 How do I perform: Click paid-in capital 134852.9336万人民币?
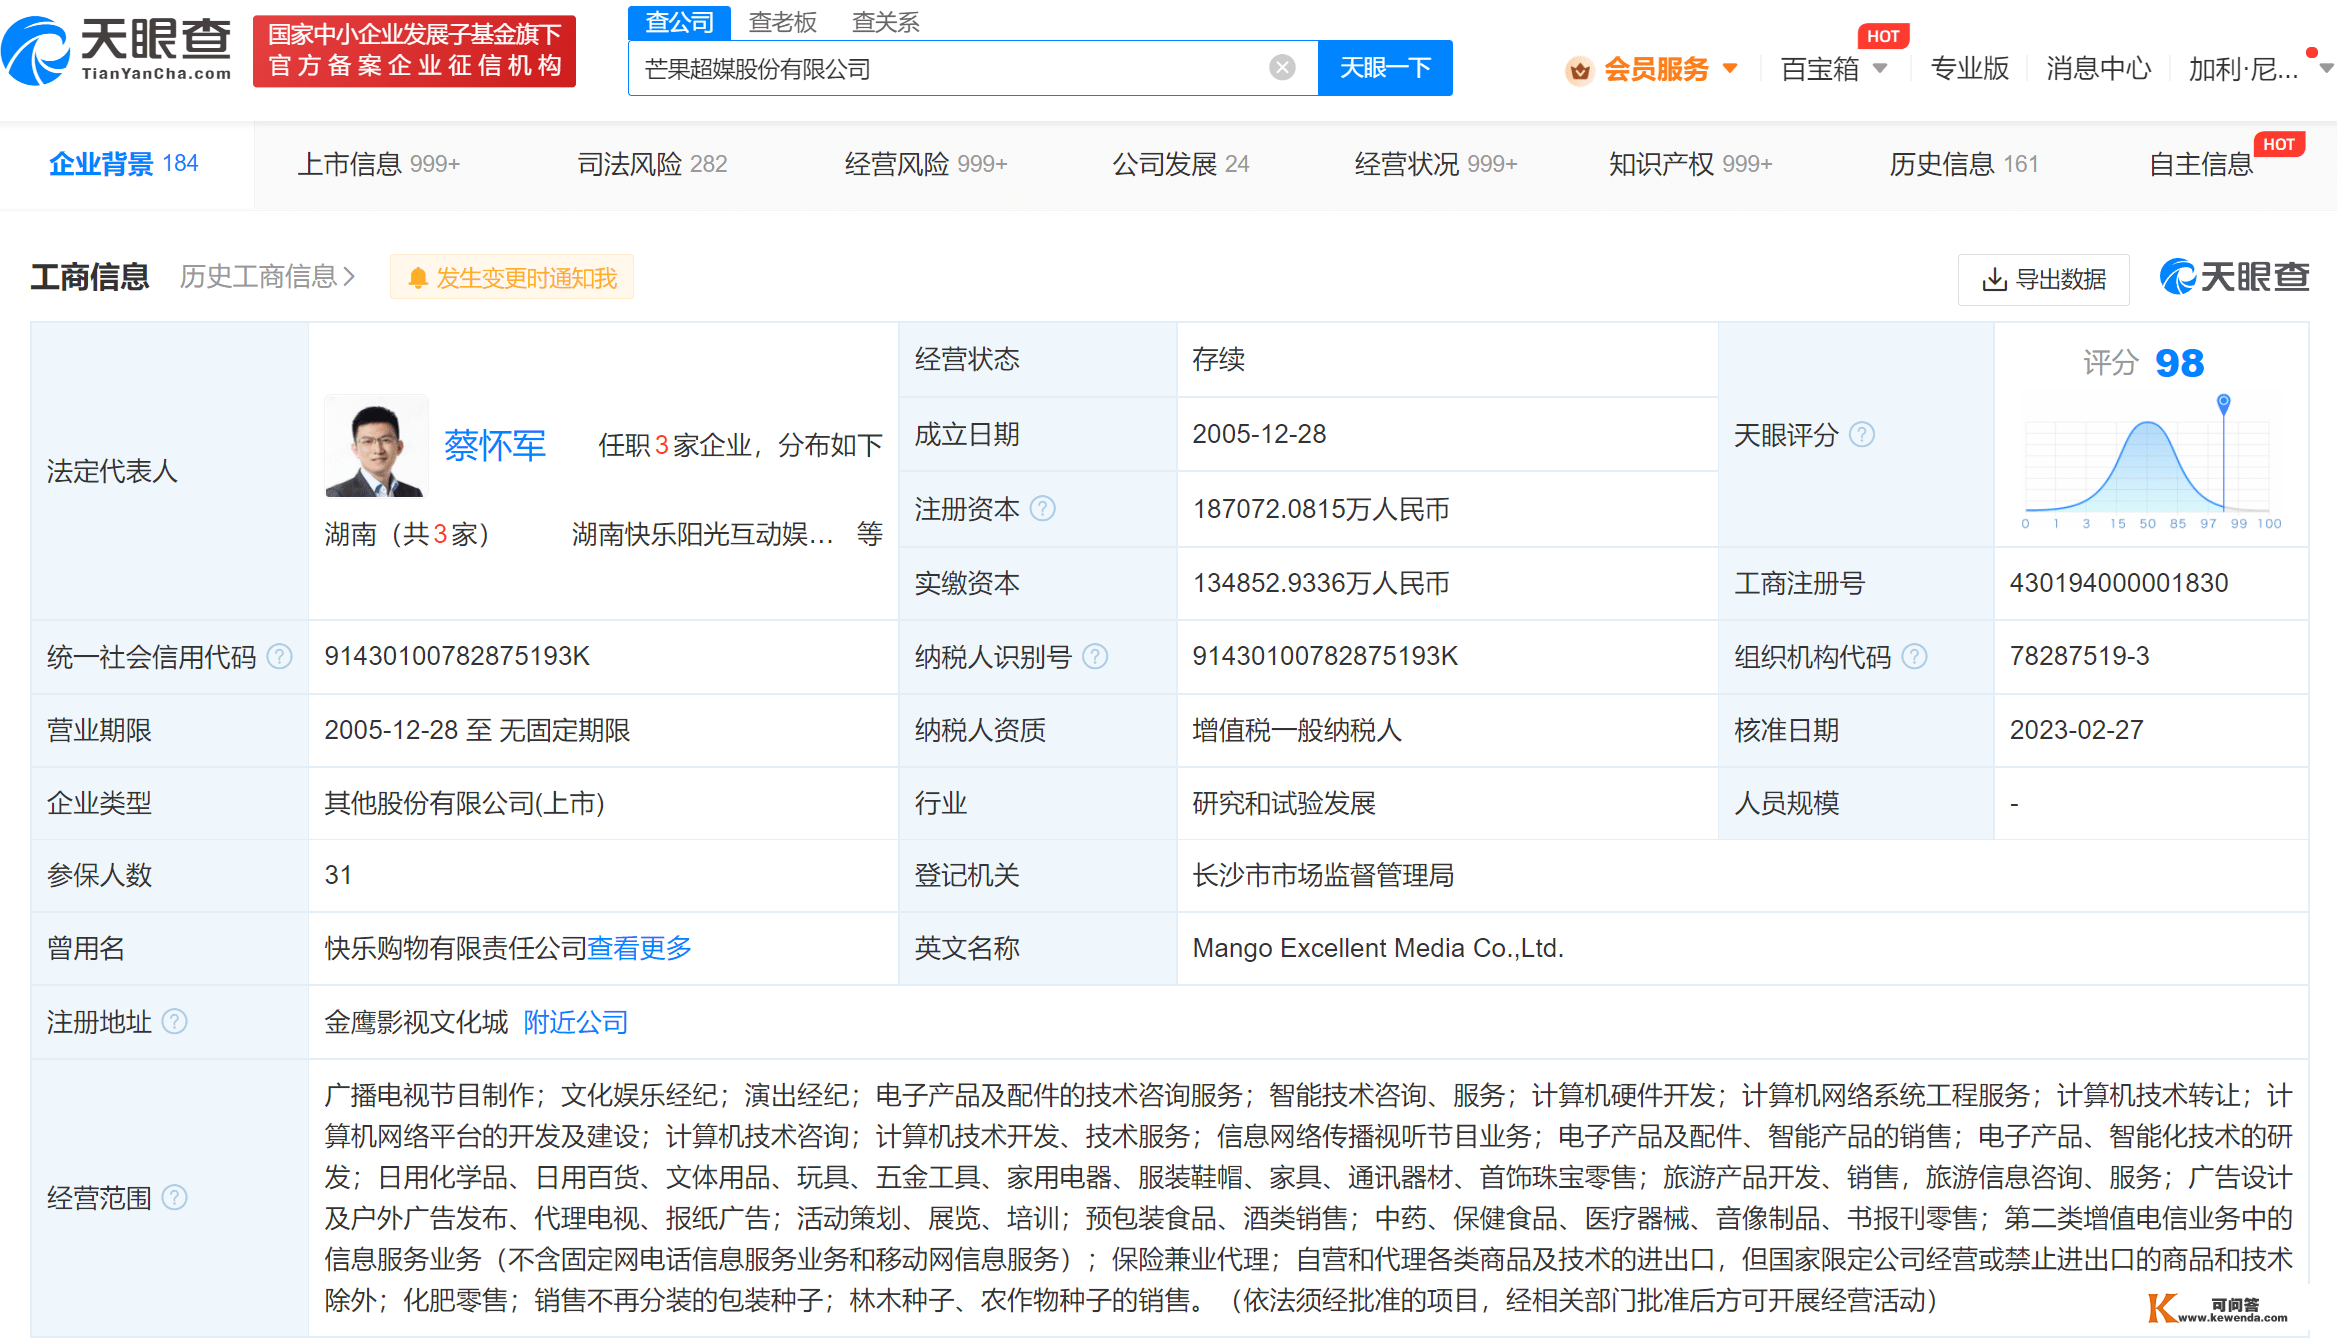click(1321, 583)
